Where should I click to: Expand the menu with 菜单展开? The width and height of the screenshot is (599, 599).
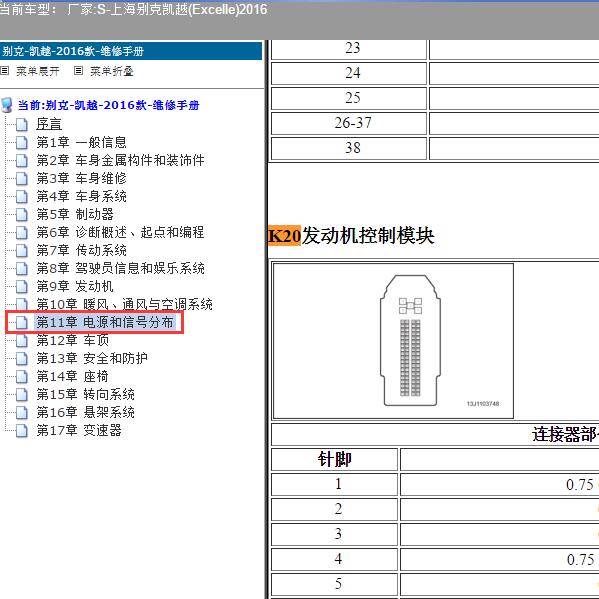pyautogui.click(x=37, y=71)
